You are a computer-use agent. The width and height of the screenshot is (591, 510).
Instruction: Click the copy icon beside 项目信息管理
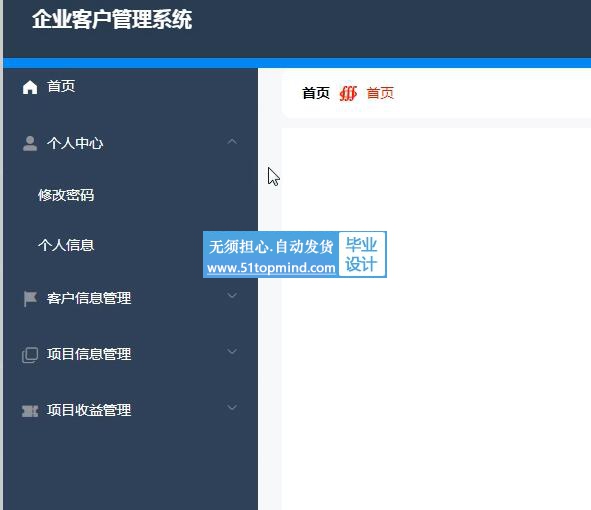[x=30, y=355]
